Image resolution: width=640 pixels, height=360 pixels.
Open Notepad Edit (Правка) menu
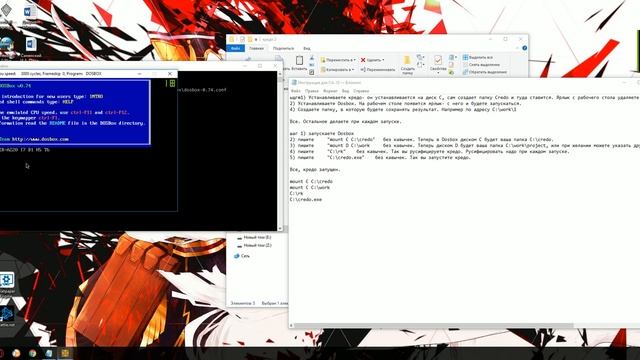(x=312, y=91)
